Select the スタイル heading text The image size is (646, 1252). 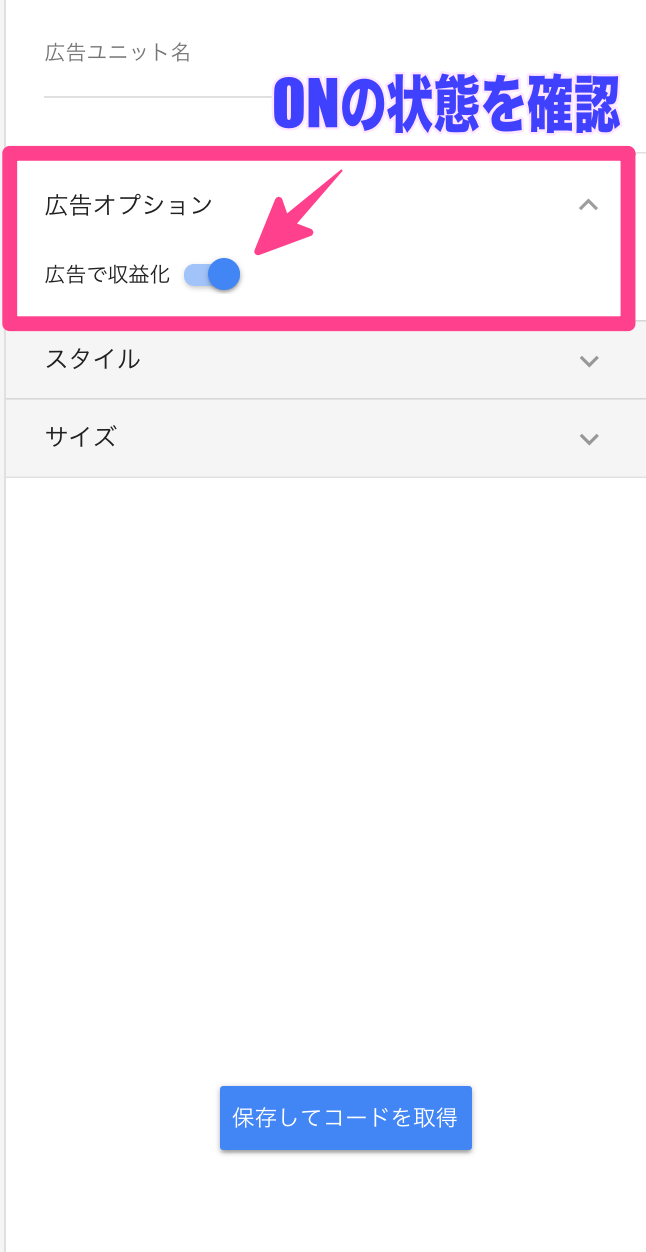[92, 360]
